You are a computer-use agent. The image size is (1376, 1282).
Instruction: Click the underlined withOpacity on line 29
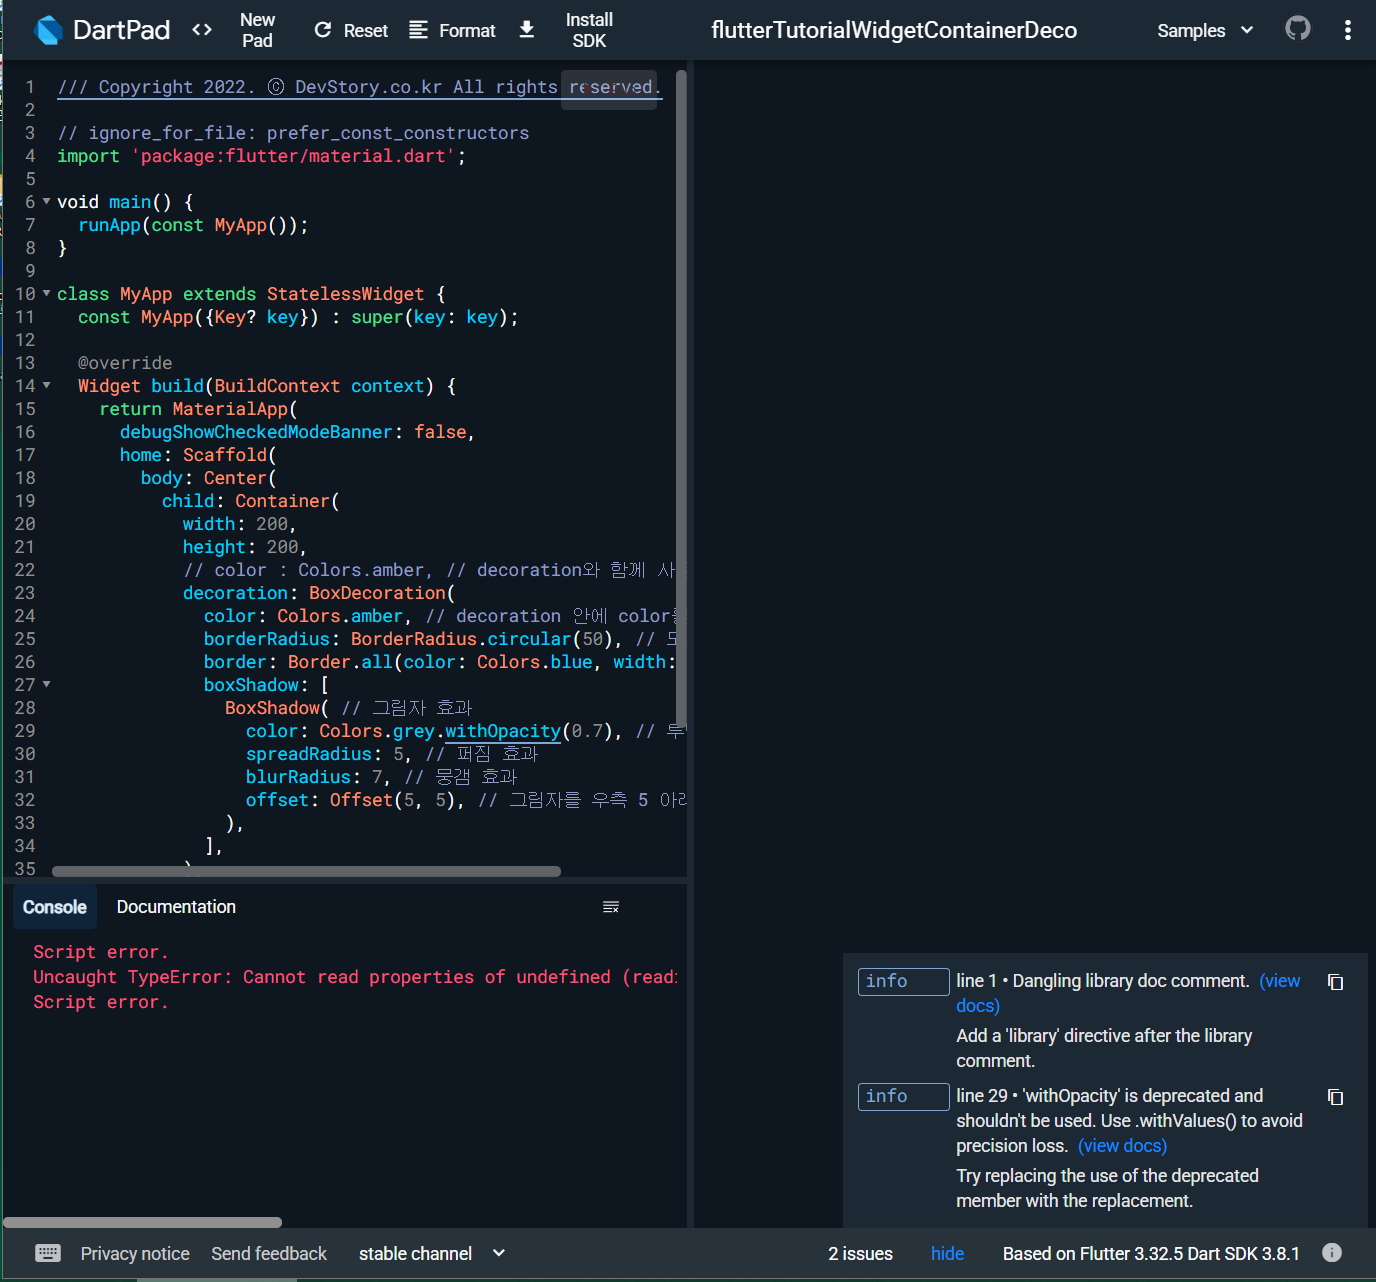(x=503, y=731)
